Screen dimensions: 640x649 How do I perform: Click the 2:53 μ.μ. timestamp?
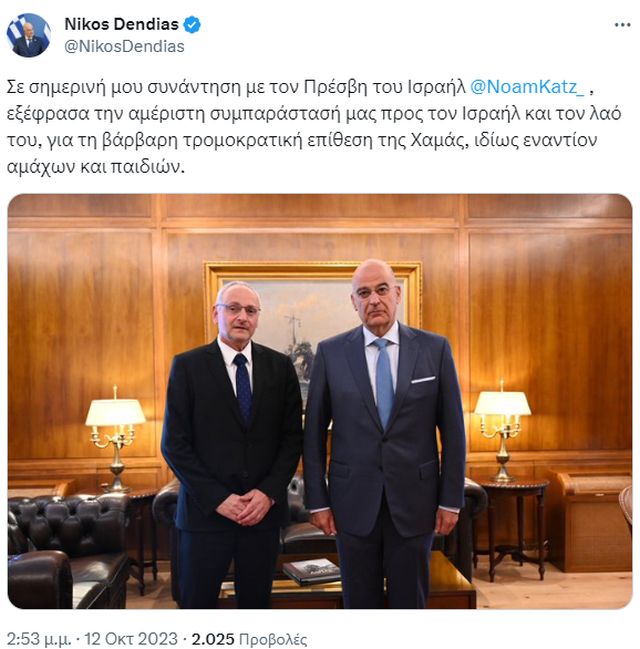tap(39, 639)
